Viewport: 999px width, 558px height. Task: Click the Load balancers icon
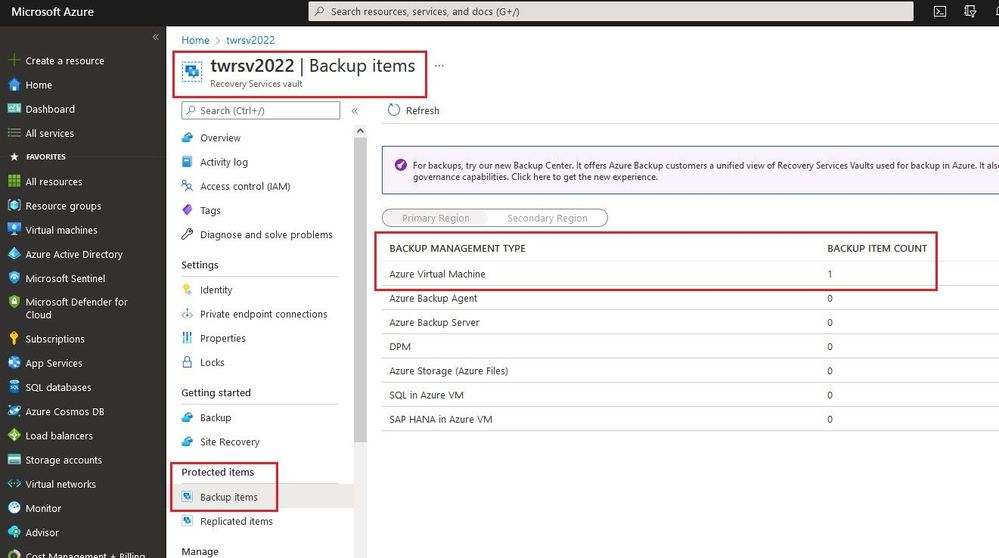pyautogui.click(x=14, y=436)
